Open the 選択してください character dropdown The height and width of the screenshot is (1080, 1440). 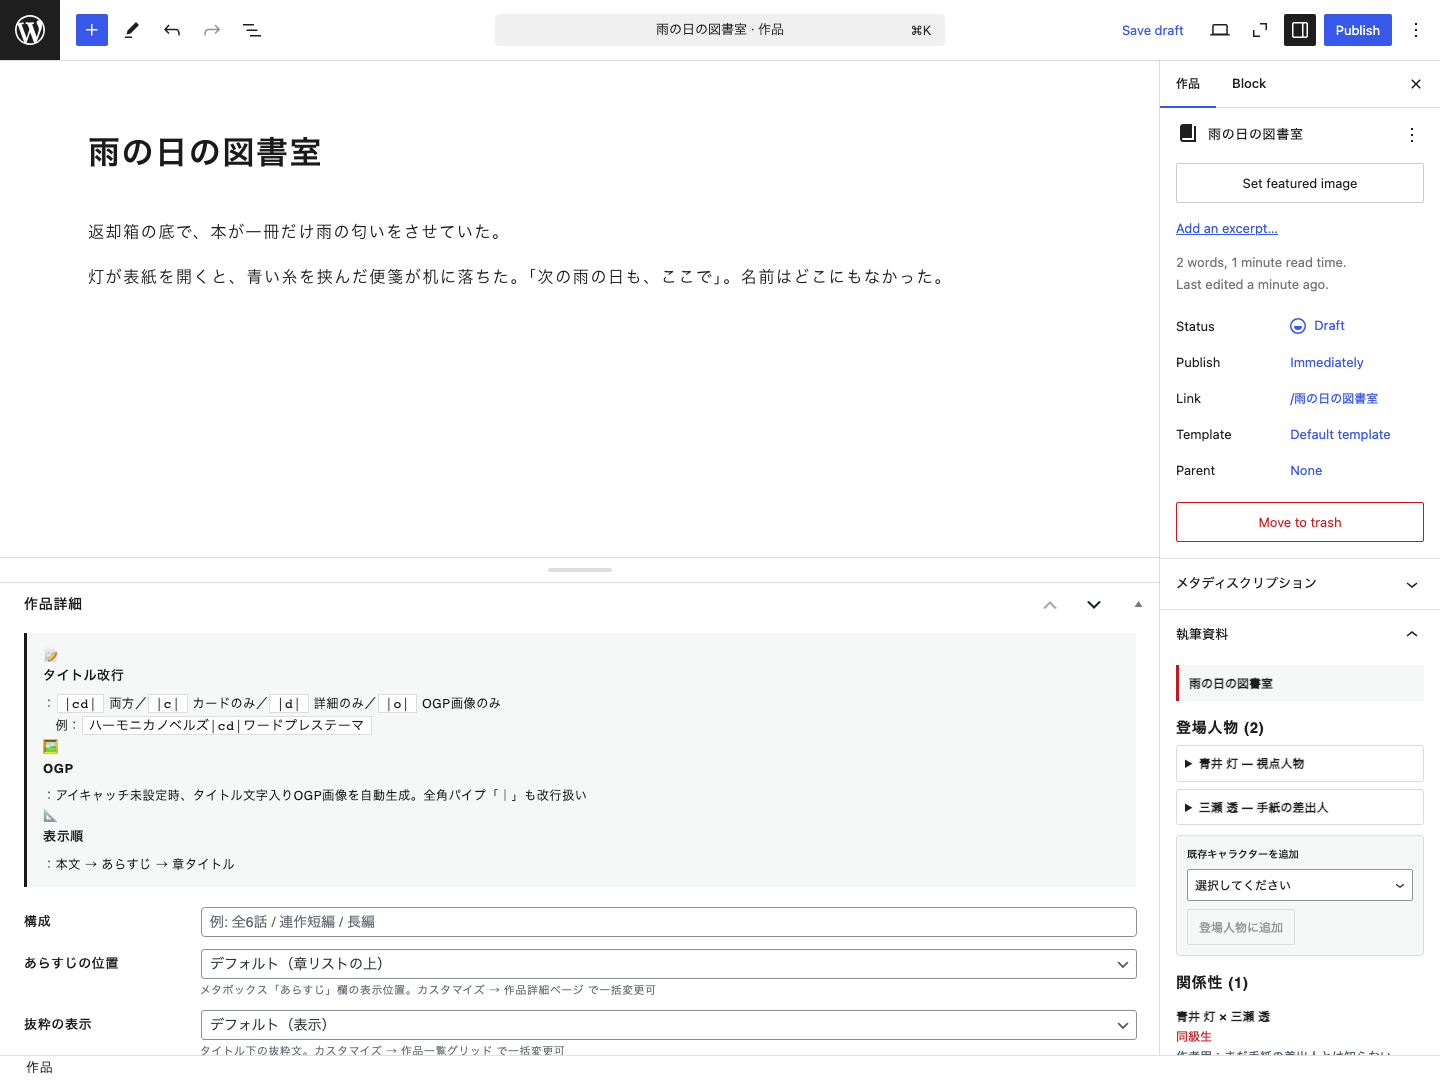(1300, 885)
